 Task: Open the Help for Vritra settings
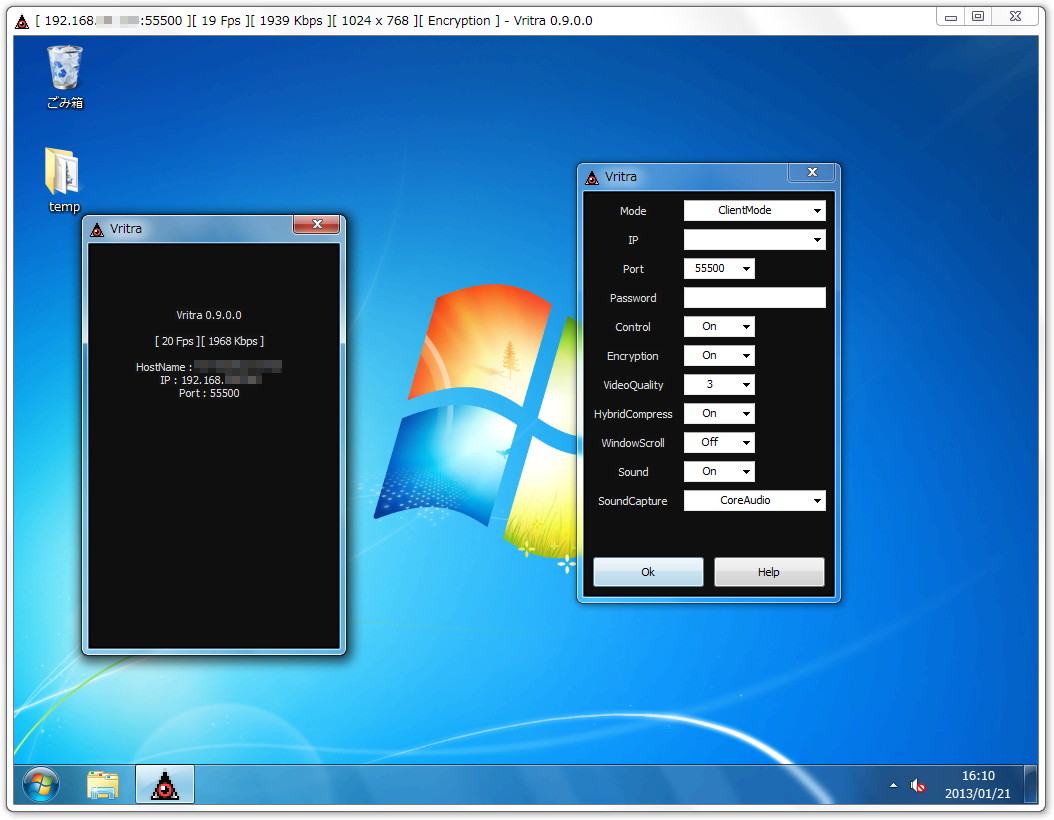coord(768,571)
